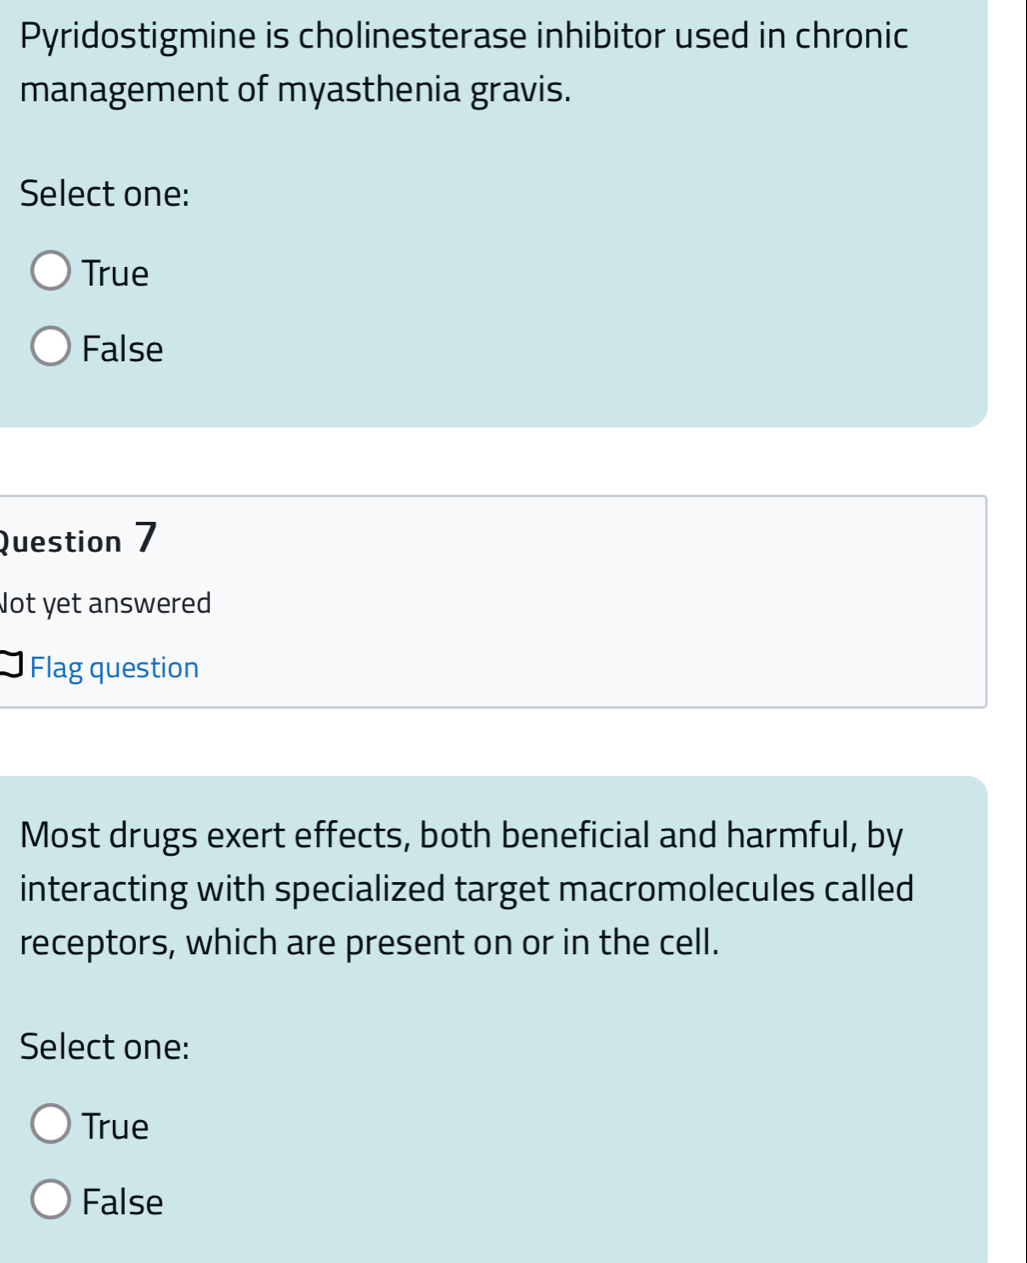Click the Flag question link text

pyautogui.click(x=114, y=668)
